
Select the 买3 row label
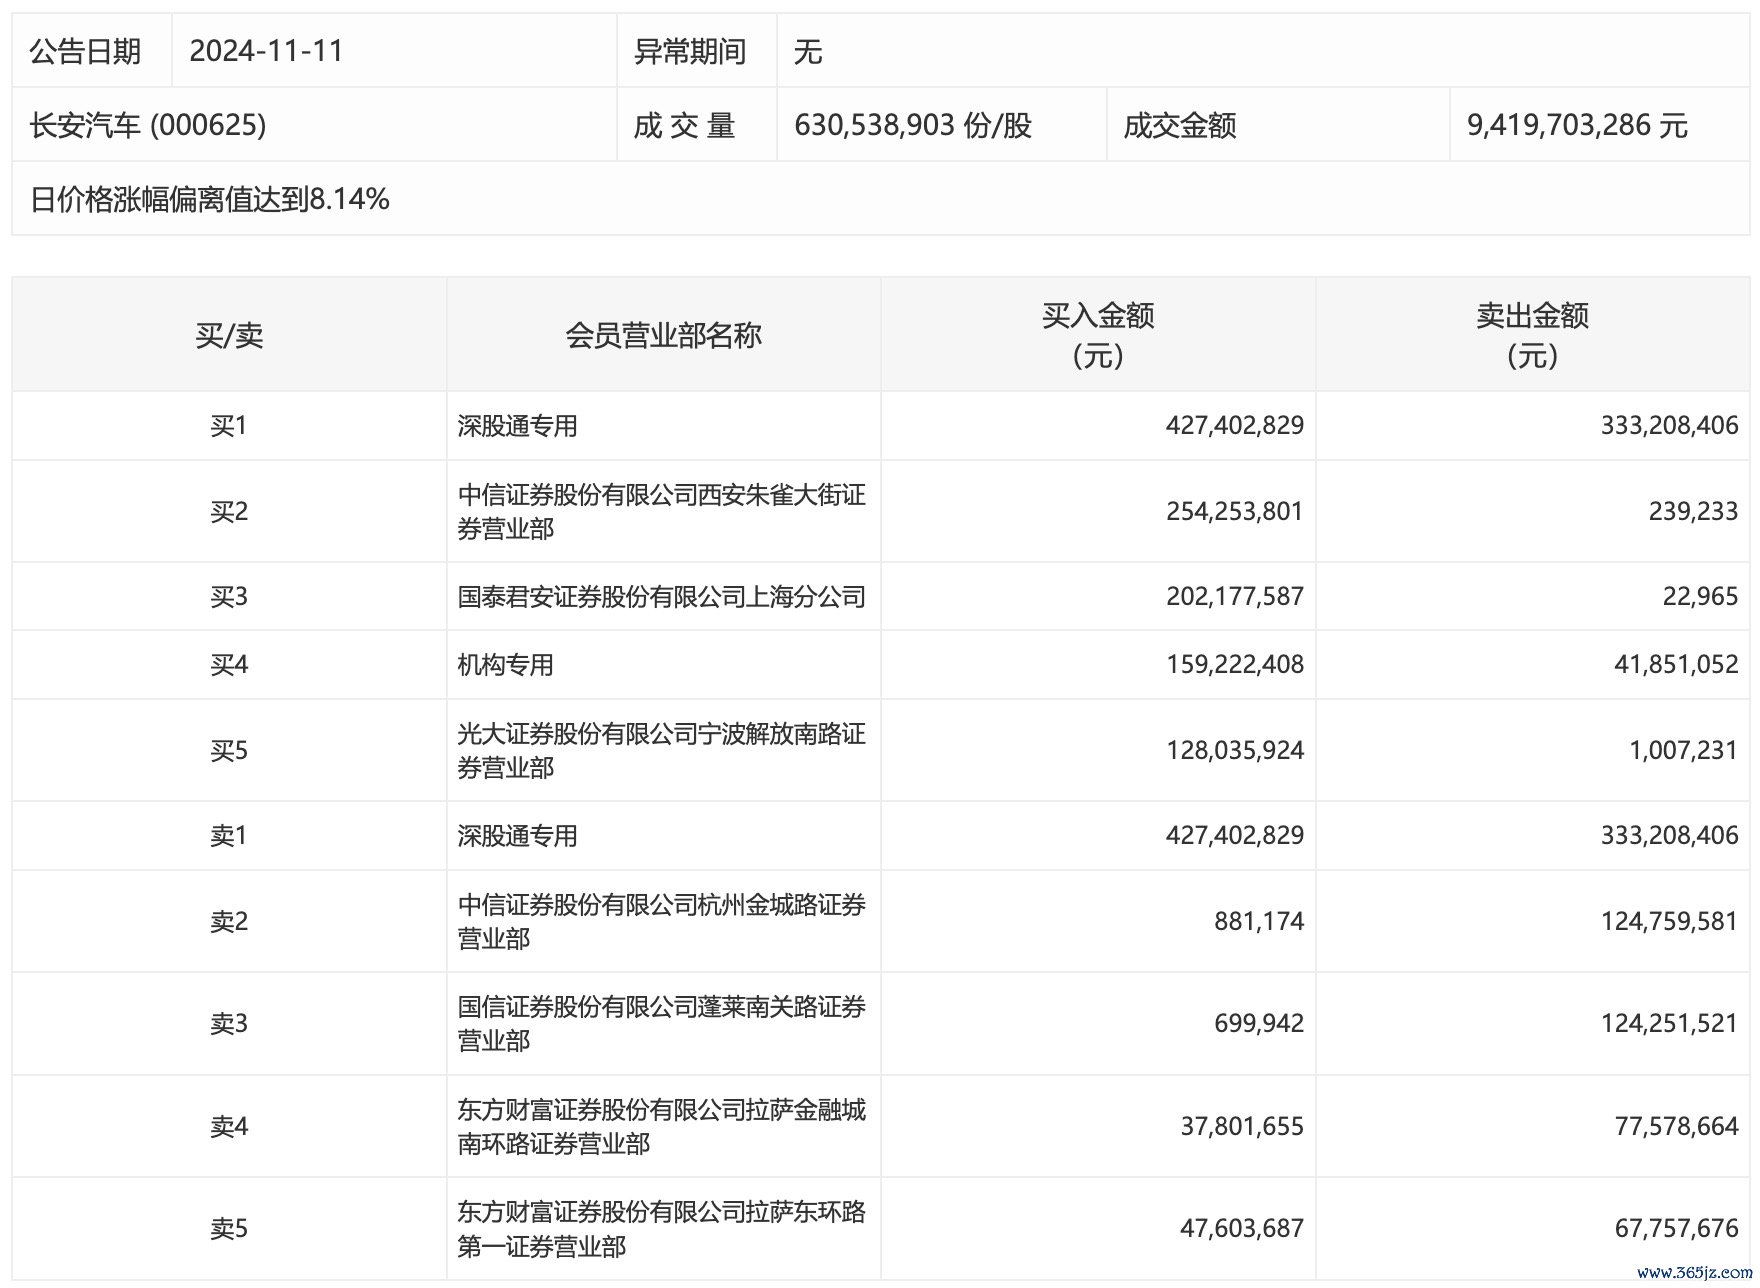[229, 597]
